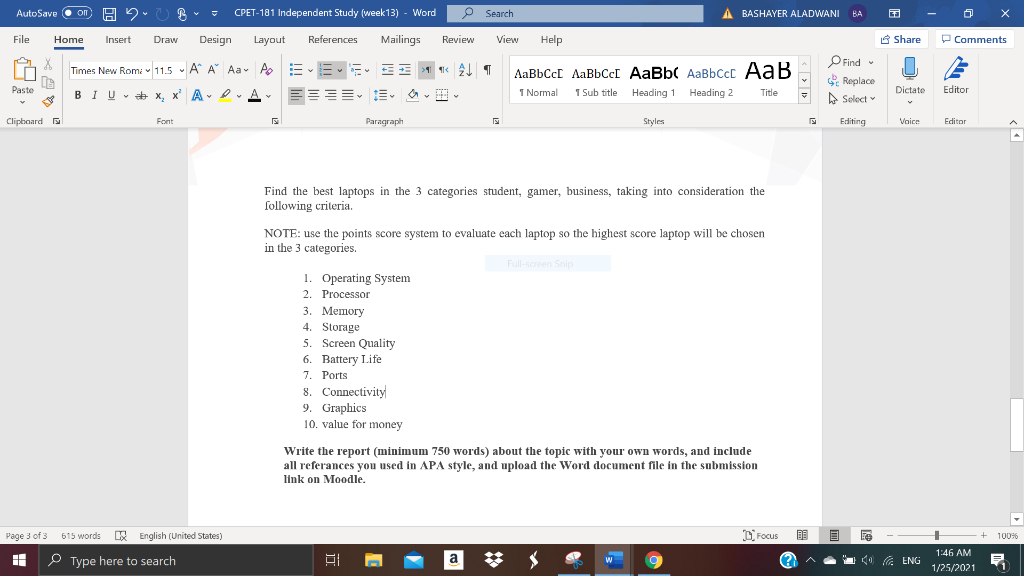1024x576 pixels.
Task: Click the Sort icon in Paragraph group
Action: pyautogui.click(x=465, y=70)
